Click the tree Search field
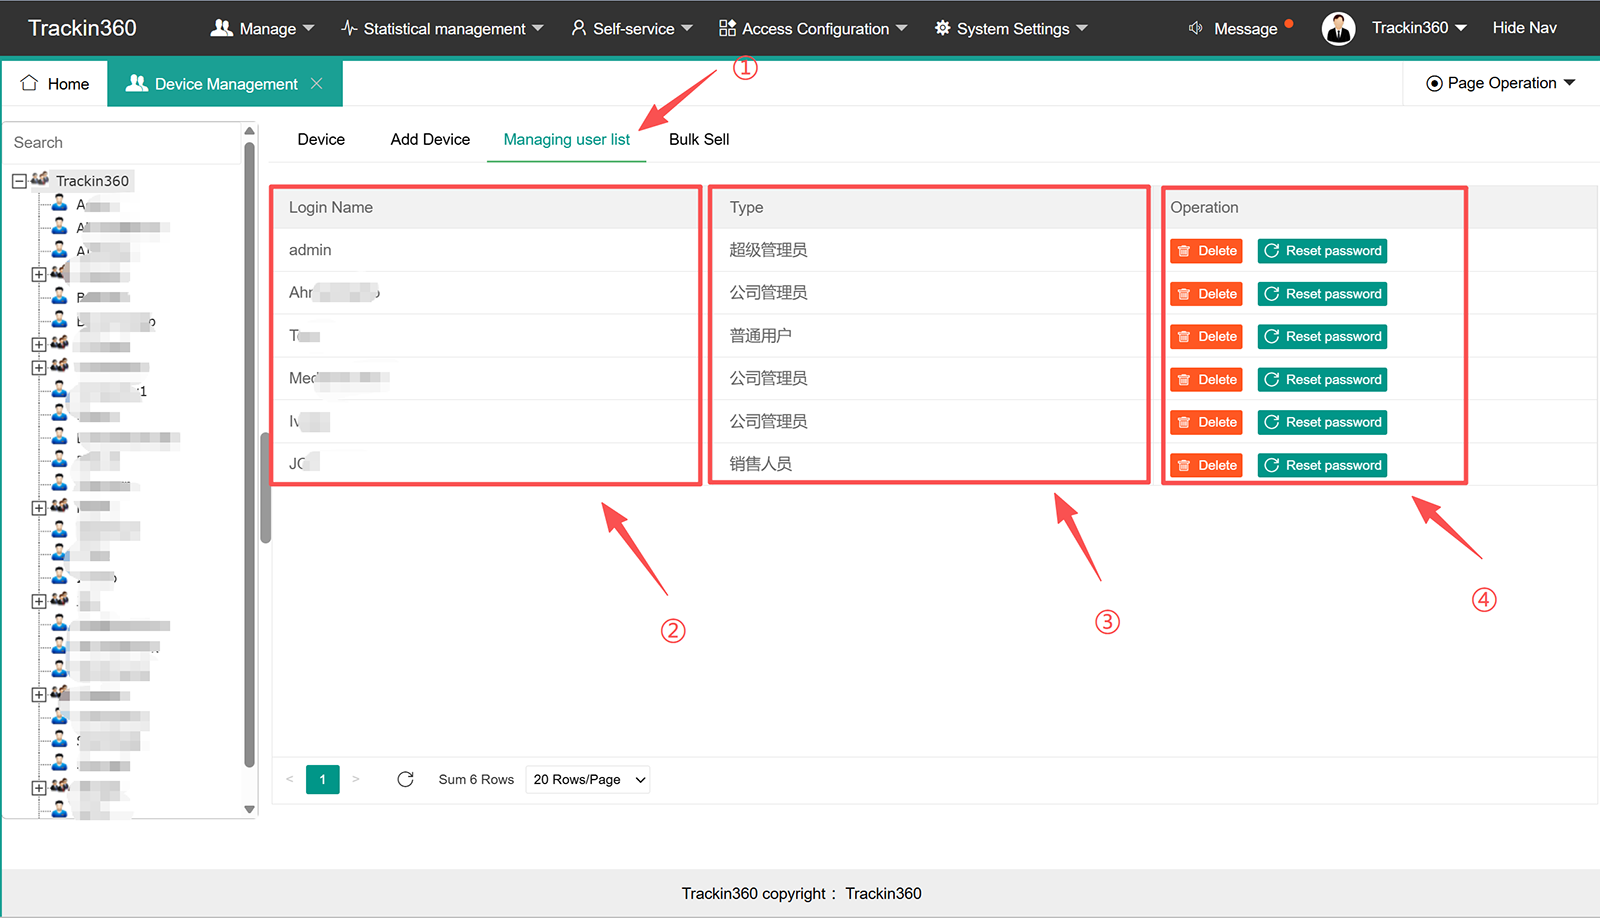The width and height of the screenshot is (1600, 918). (x=122, y=143)
